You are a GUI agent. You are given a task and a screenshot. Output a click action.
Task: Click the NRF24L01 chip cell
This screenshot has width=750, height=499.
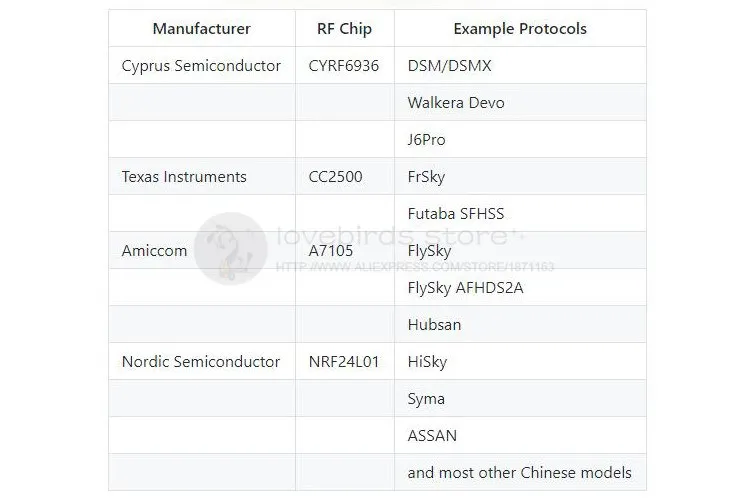[x=344, y=361]
